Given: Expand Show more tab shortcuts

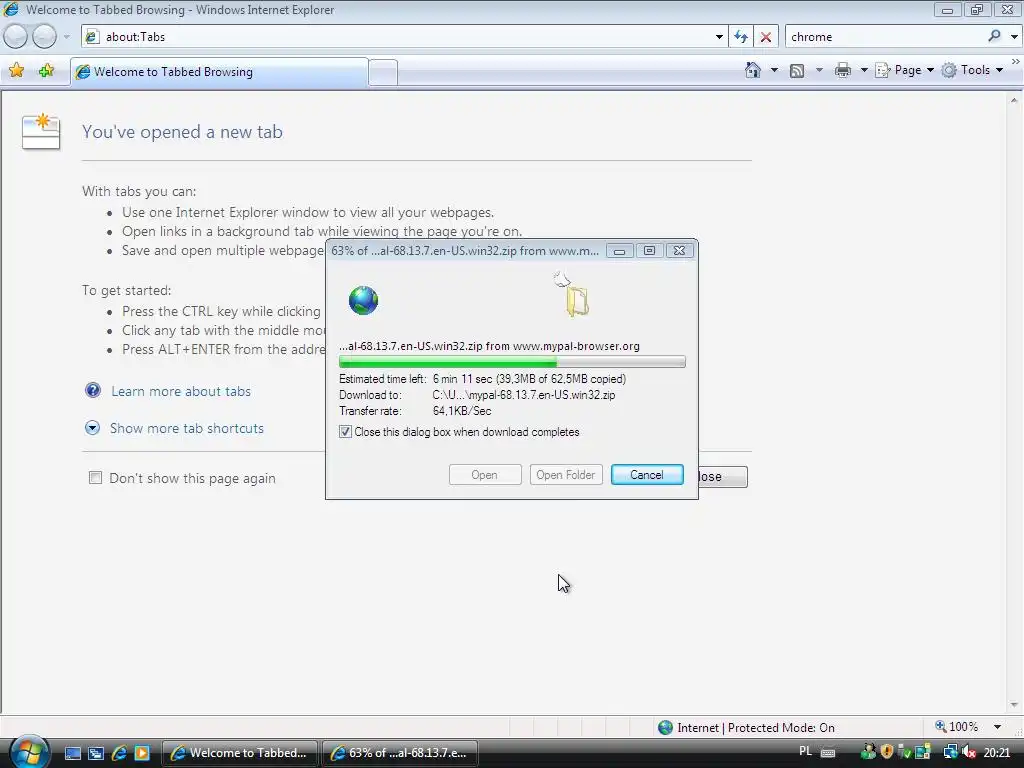Looking at the screenshot, I should coord(187,428).
